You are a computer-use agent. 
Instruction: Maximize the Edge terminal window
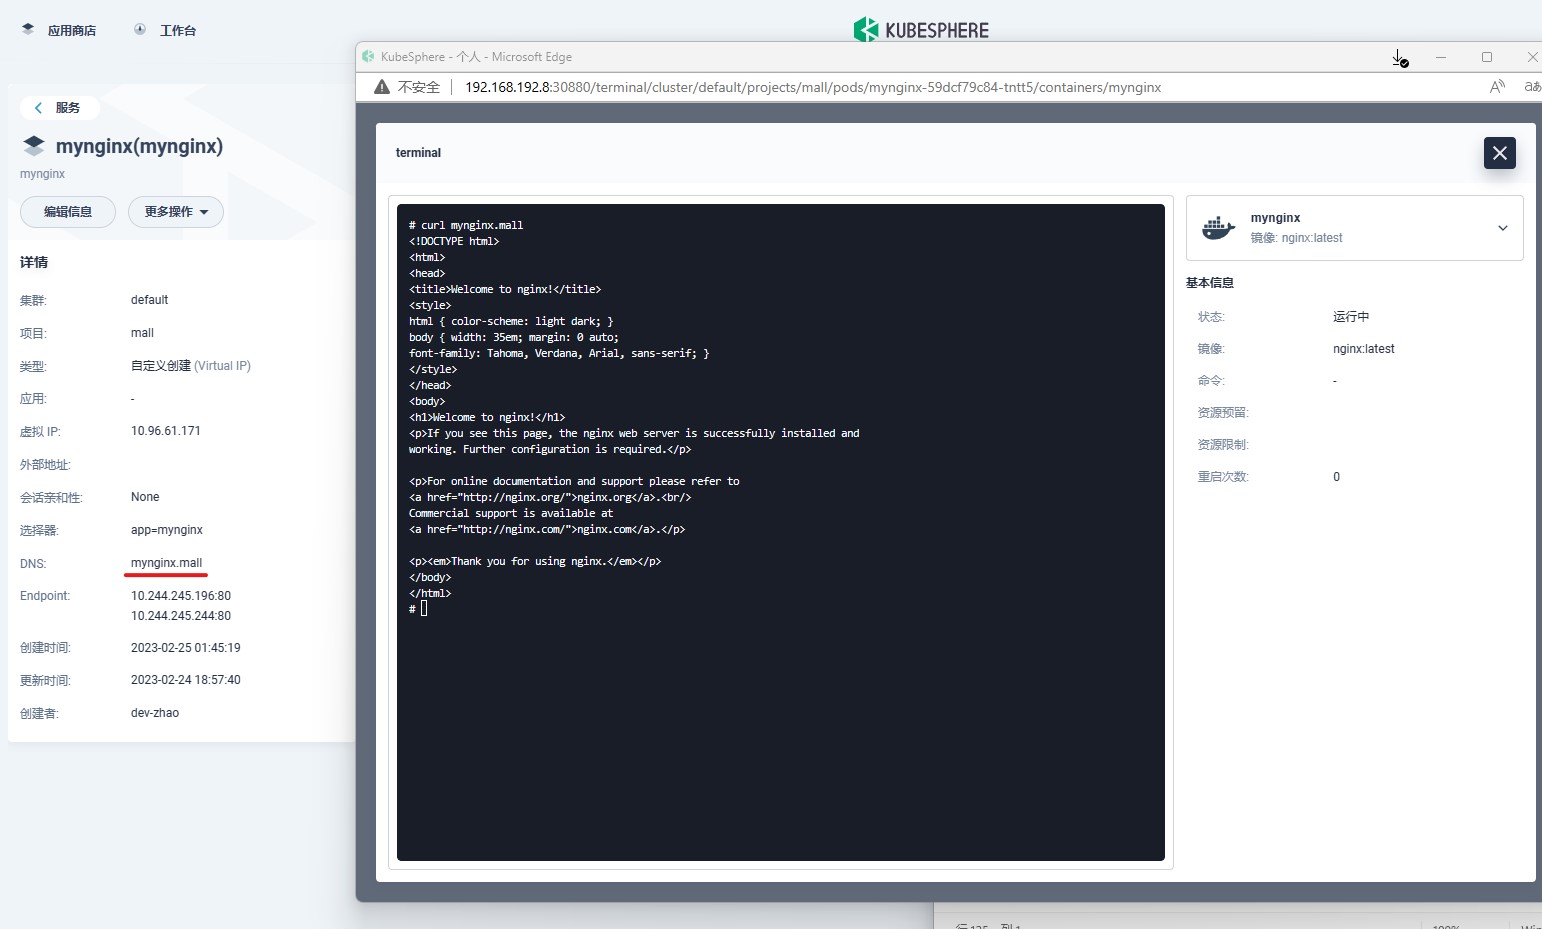[1487, 57]
